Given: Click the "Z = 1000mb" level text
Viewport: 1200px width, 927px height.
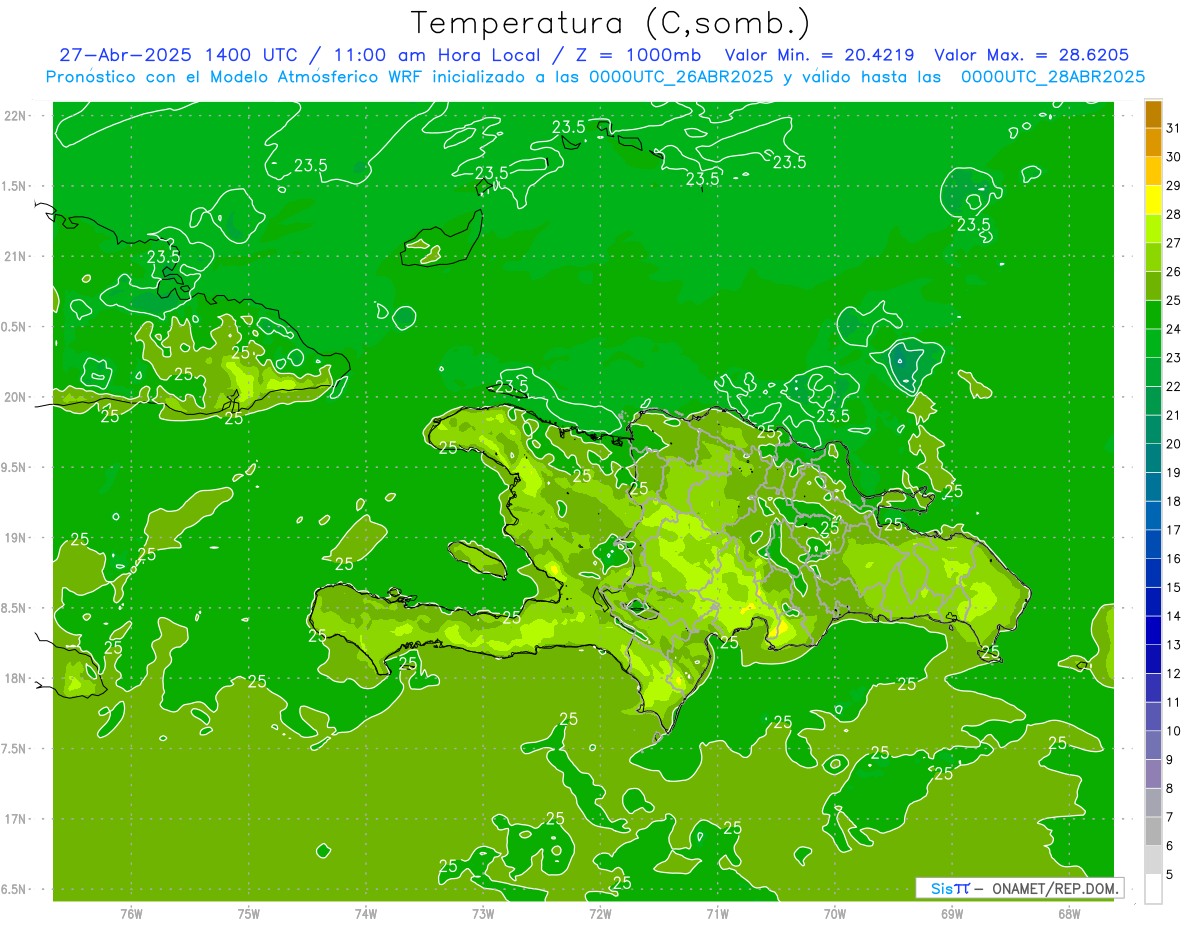Looking at the screenshot, I should (640, 55).
